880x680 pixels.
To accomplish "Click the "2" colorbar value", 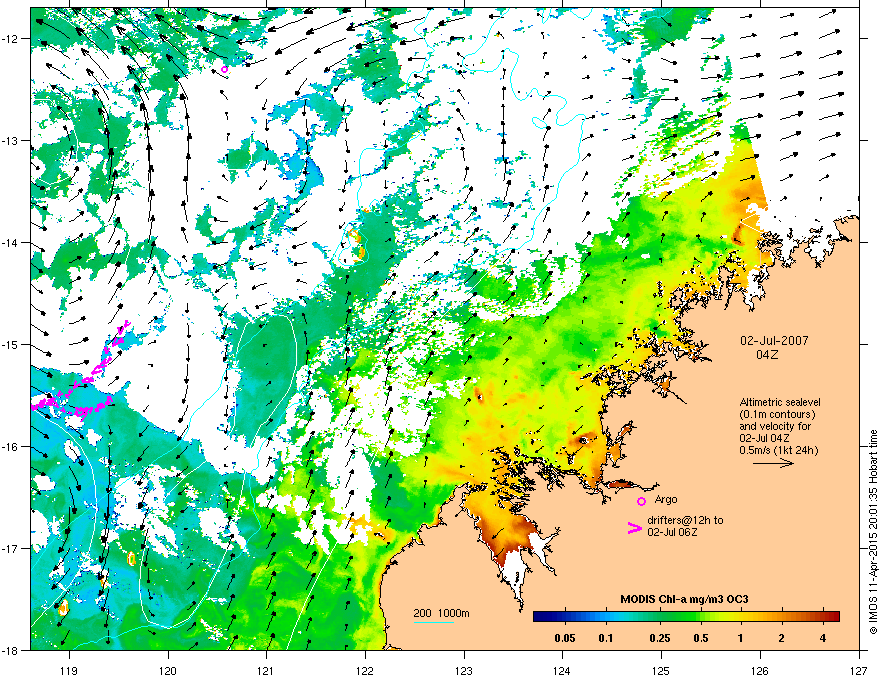I will click(781, 638).
